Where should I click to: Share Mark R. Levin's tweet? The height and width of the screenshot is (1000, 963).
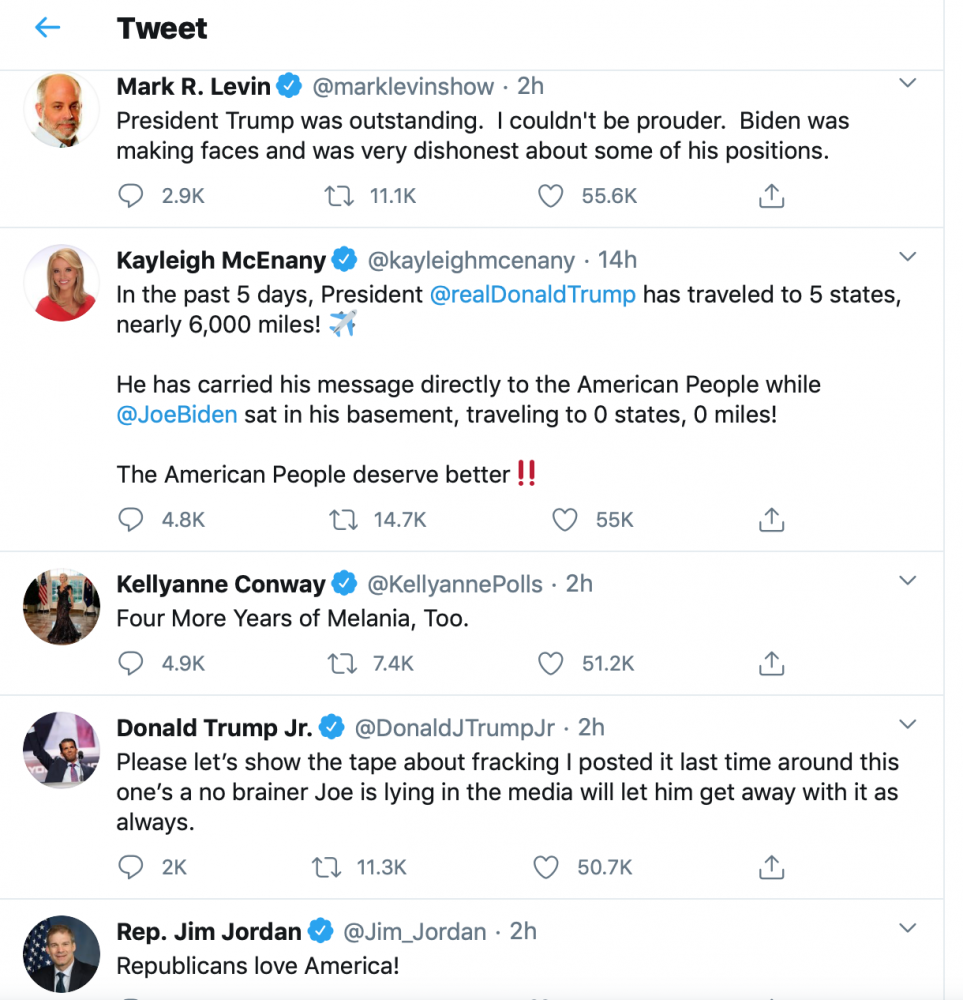pos(771,196)
